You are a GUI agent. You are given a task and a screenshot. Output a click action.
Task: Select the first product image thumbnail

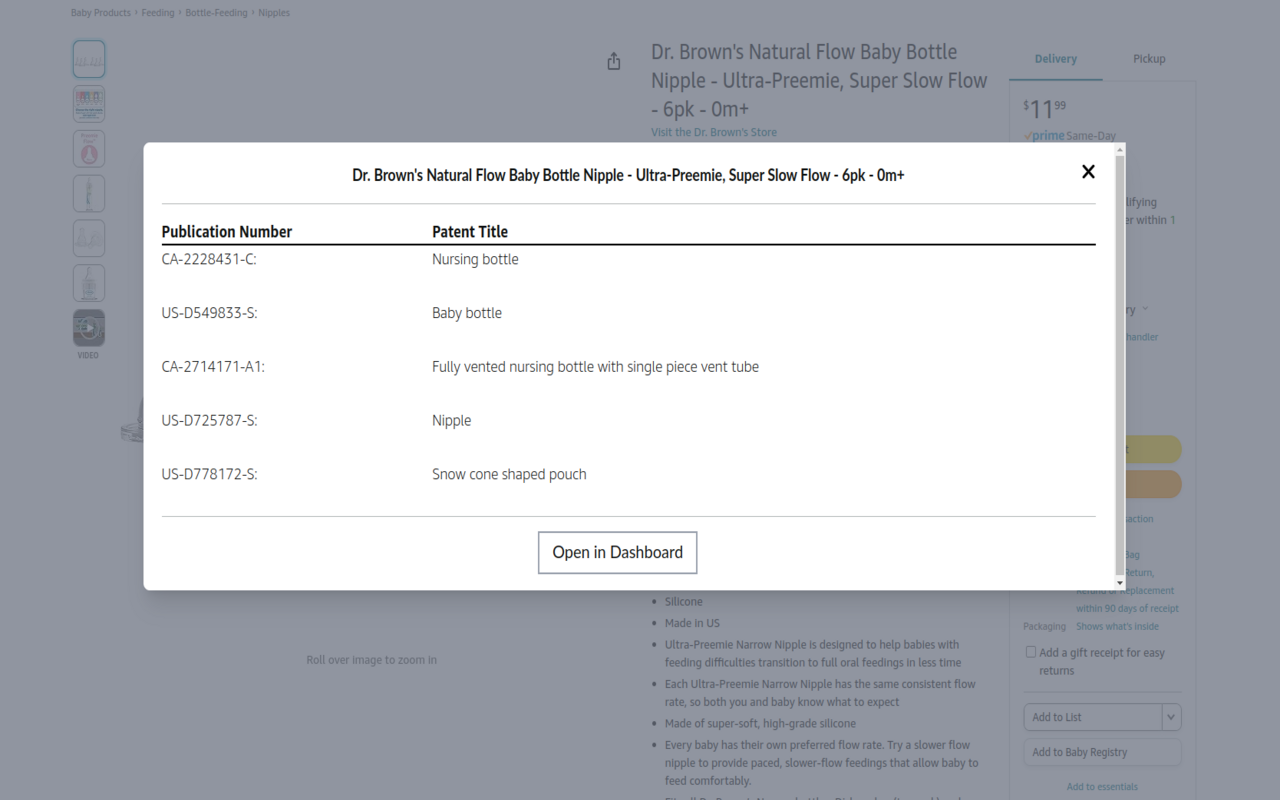(89, 59)
